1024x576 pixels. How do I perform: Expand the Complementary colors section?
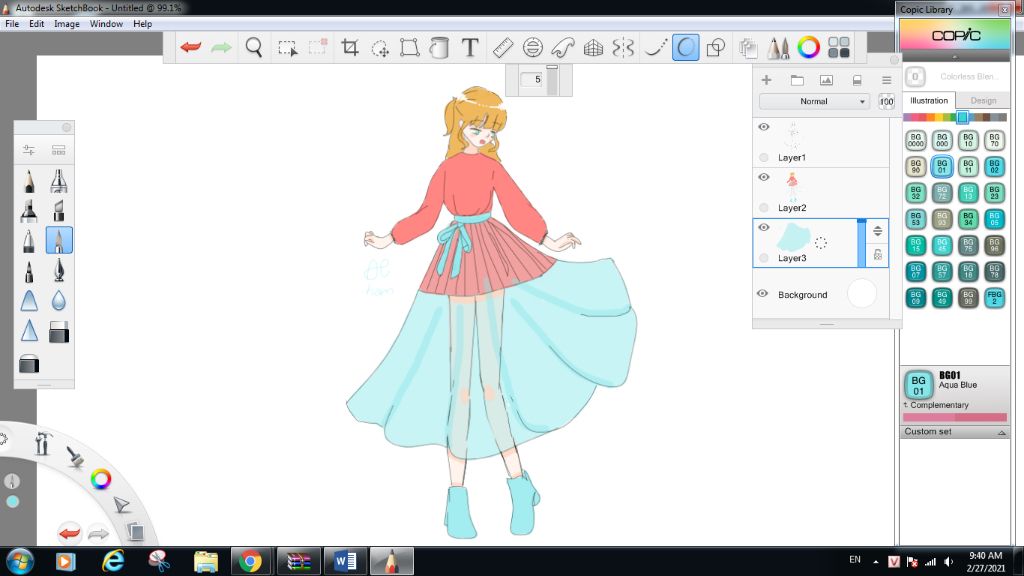pos(938,405)
